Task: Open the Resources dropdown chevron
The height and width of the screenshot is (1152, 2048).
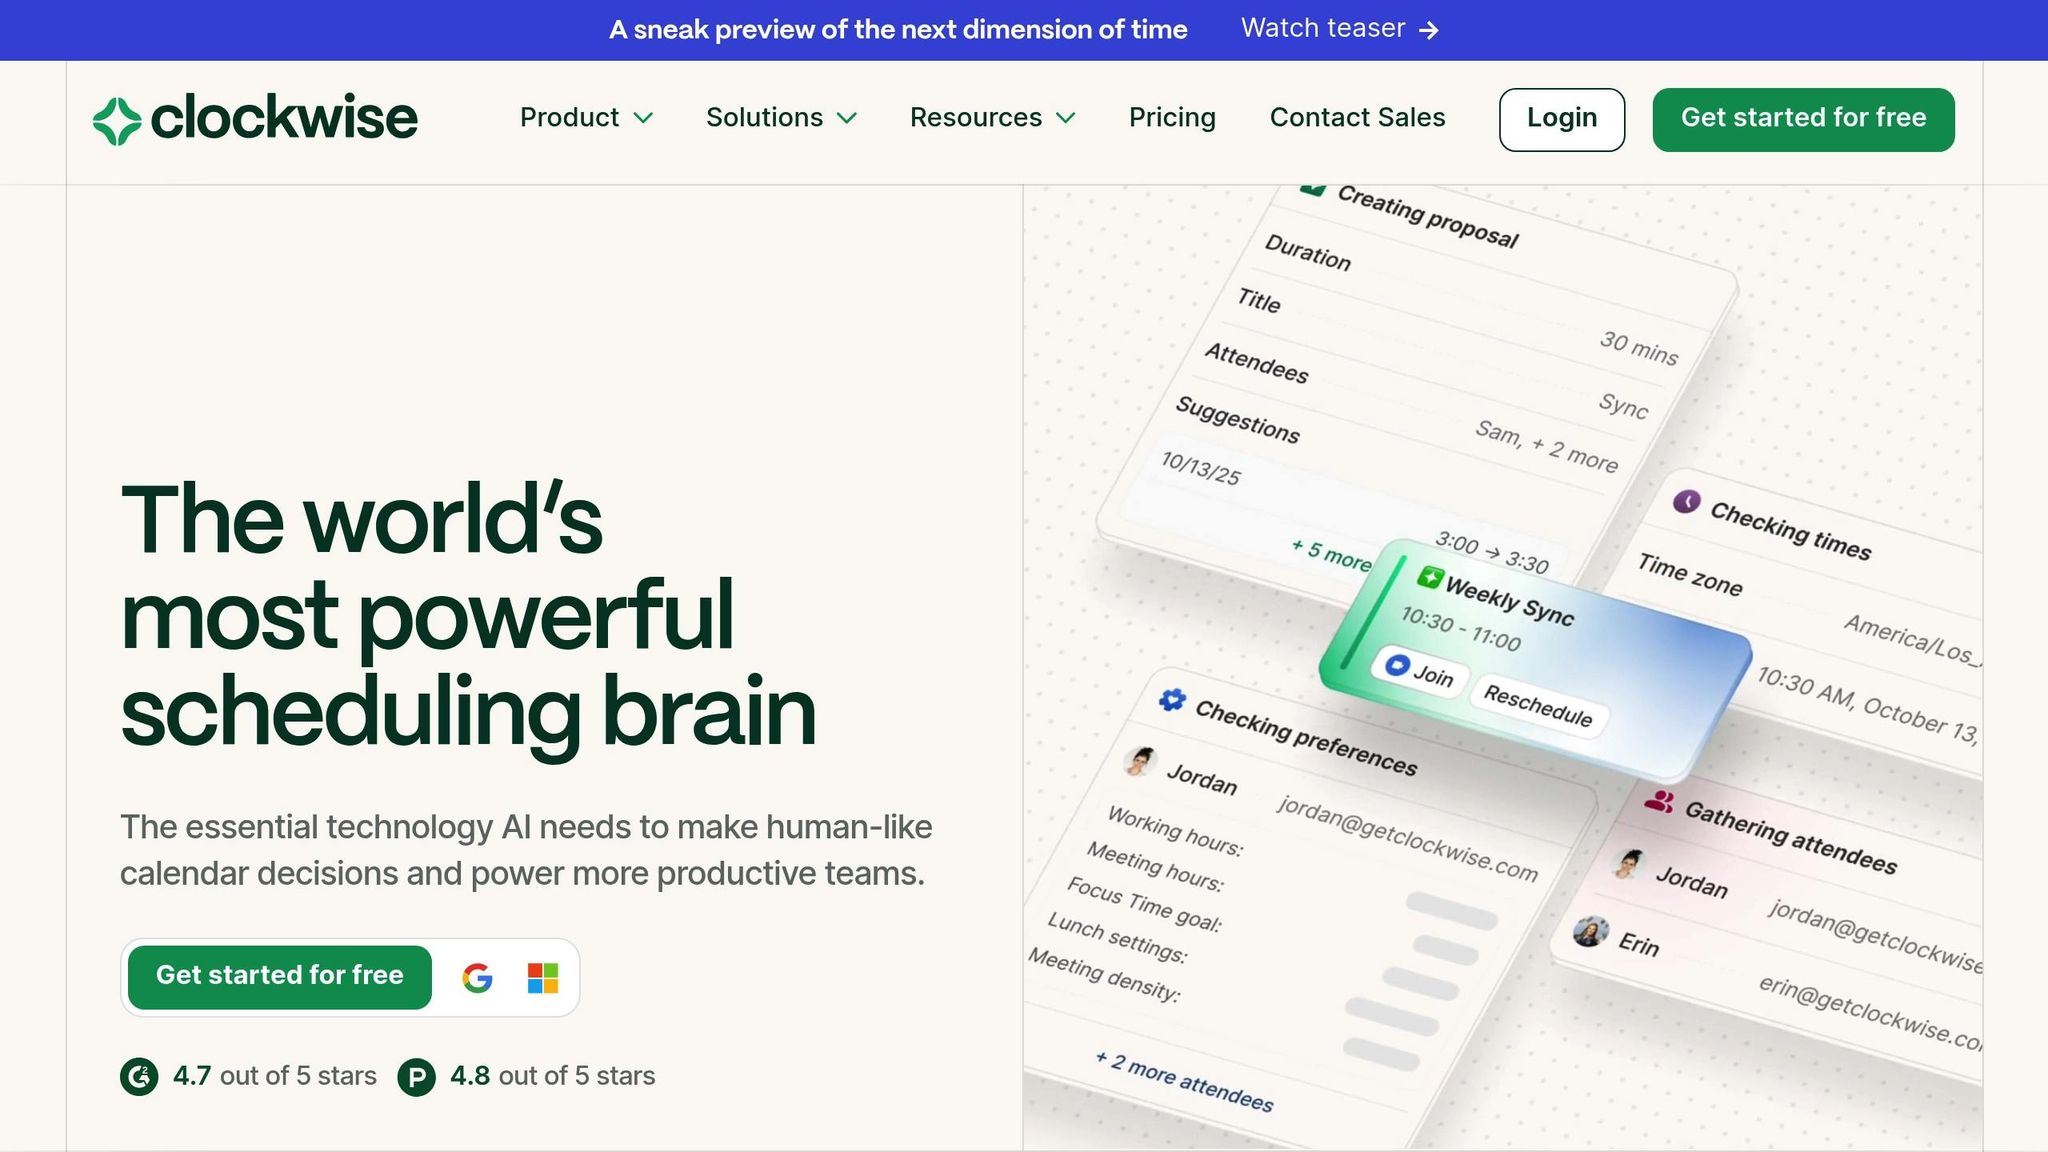Action: [1066, 118]
